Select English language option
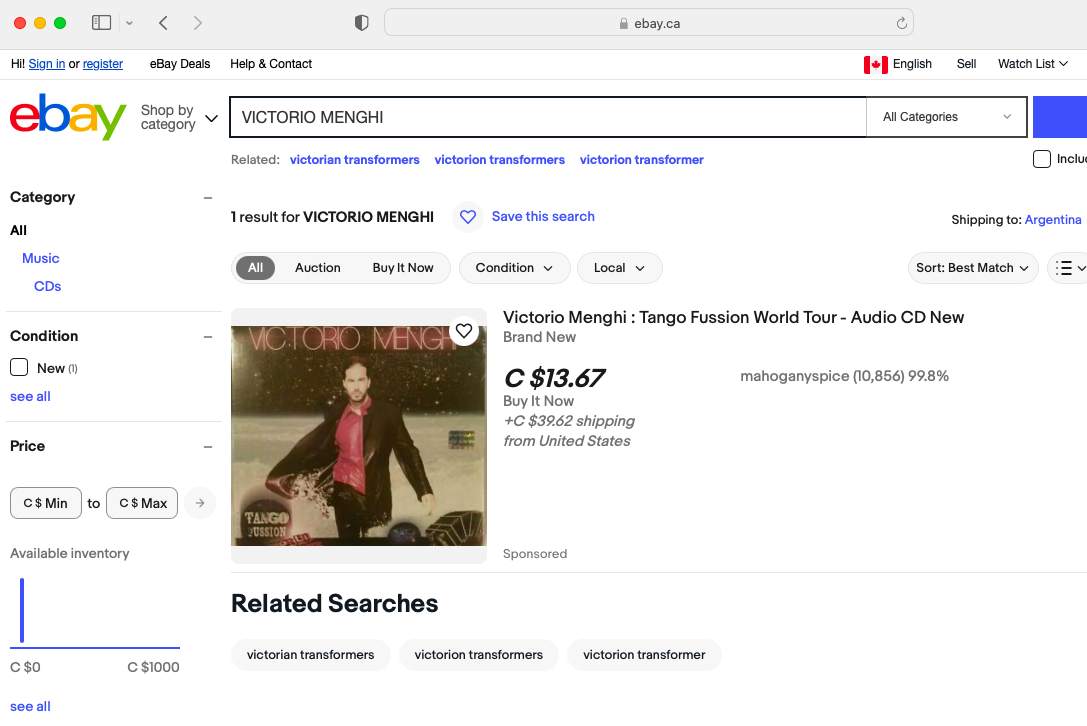The image size is (1087, 726). [912, 64]
